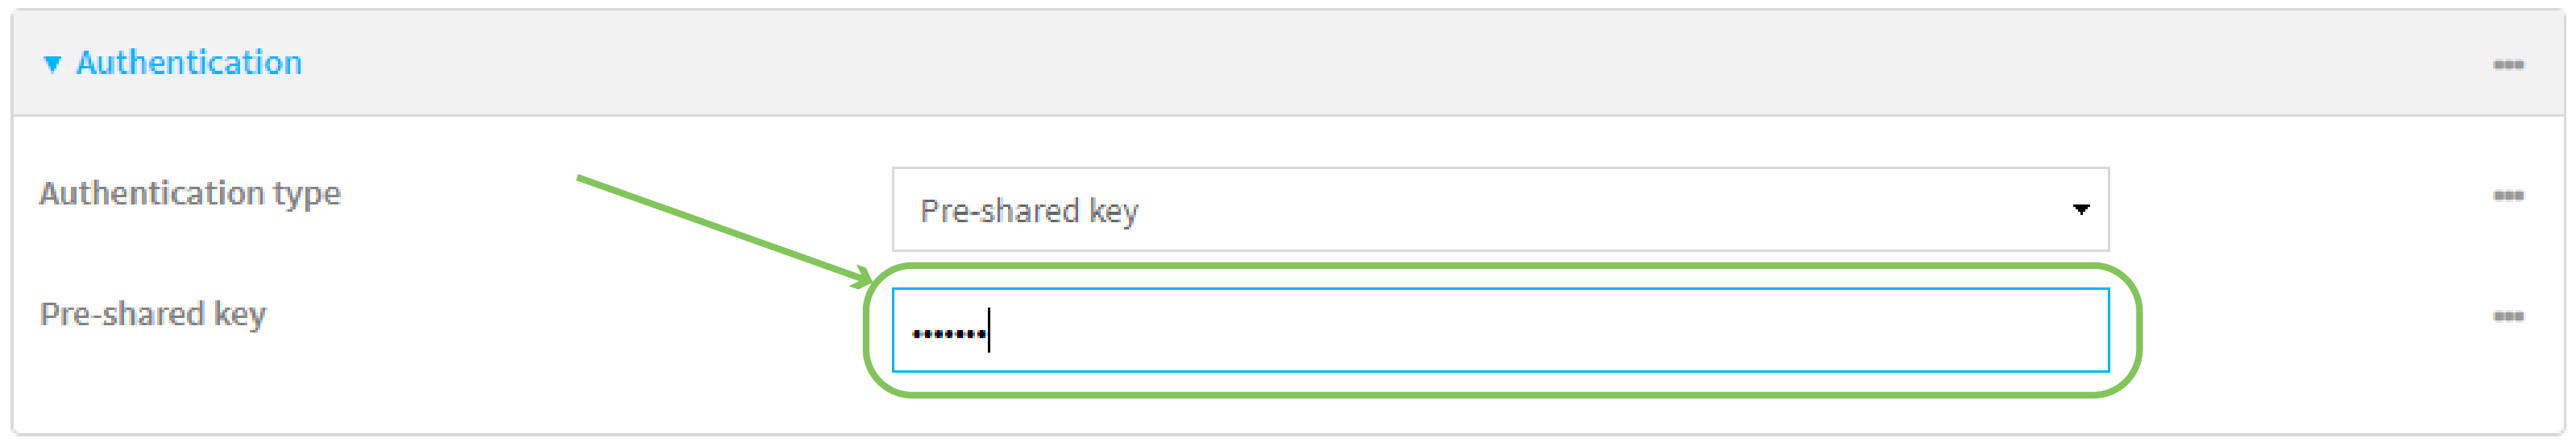Image resolution: width=2576 pixels, height=446 pixels.
Task: Click the Authentication type label
Action: [x=190, y=193]
